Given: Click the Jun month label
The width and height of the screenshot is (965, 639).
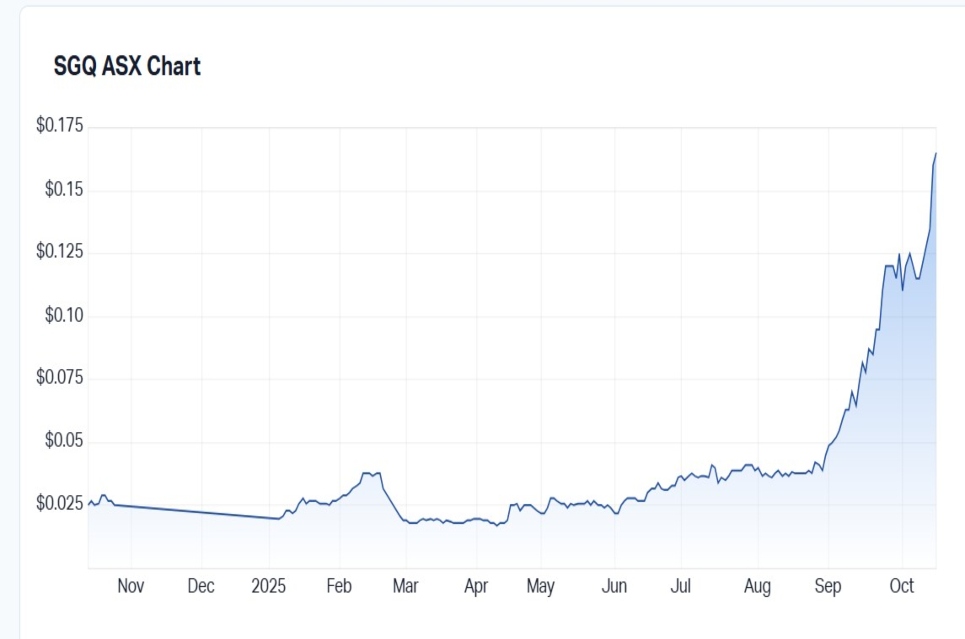Looking at the screenshot, I should click(x=614, y=587).
